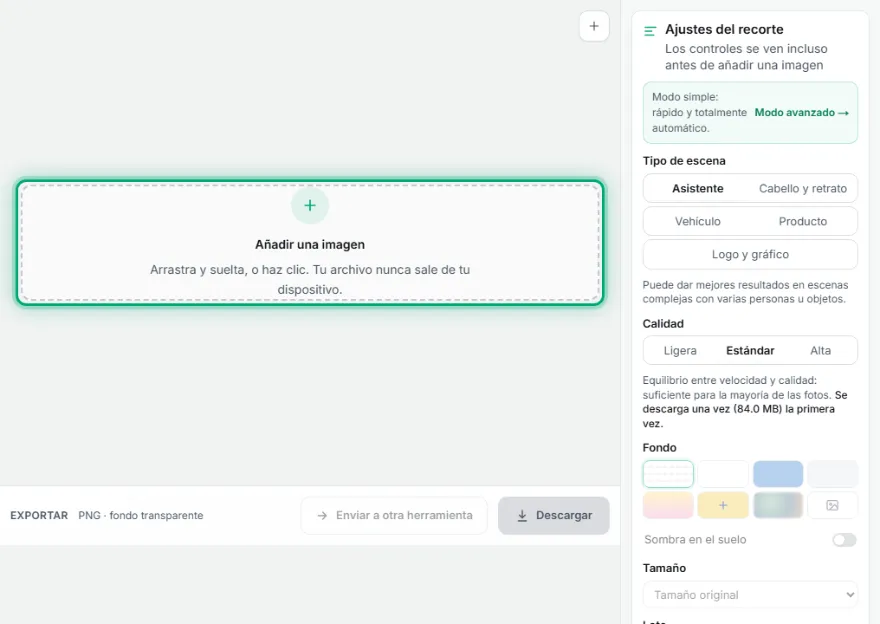Click the Añadir una imagen heading
Screen dimensions: 880x624
pos(310,245)
